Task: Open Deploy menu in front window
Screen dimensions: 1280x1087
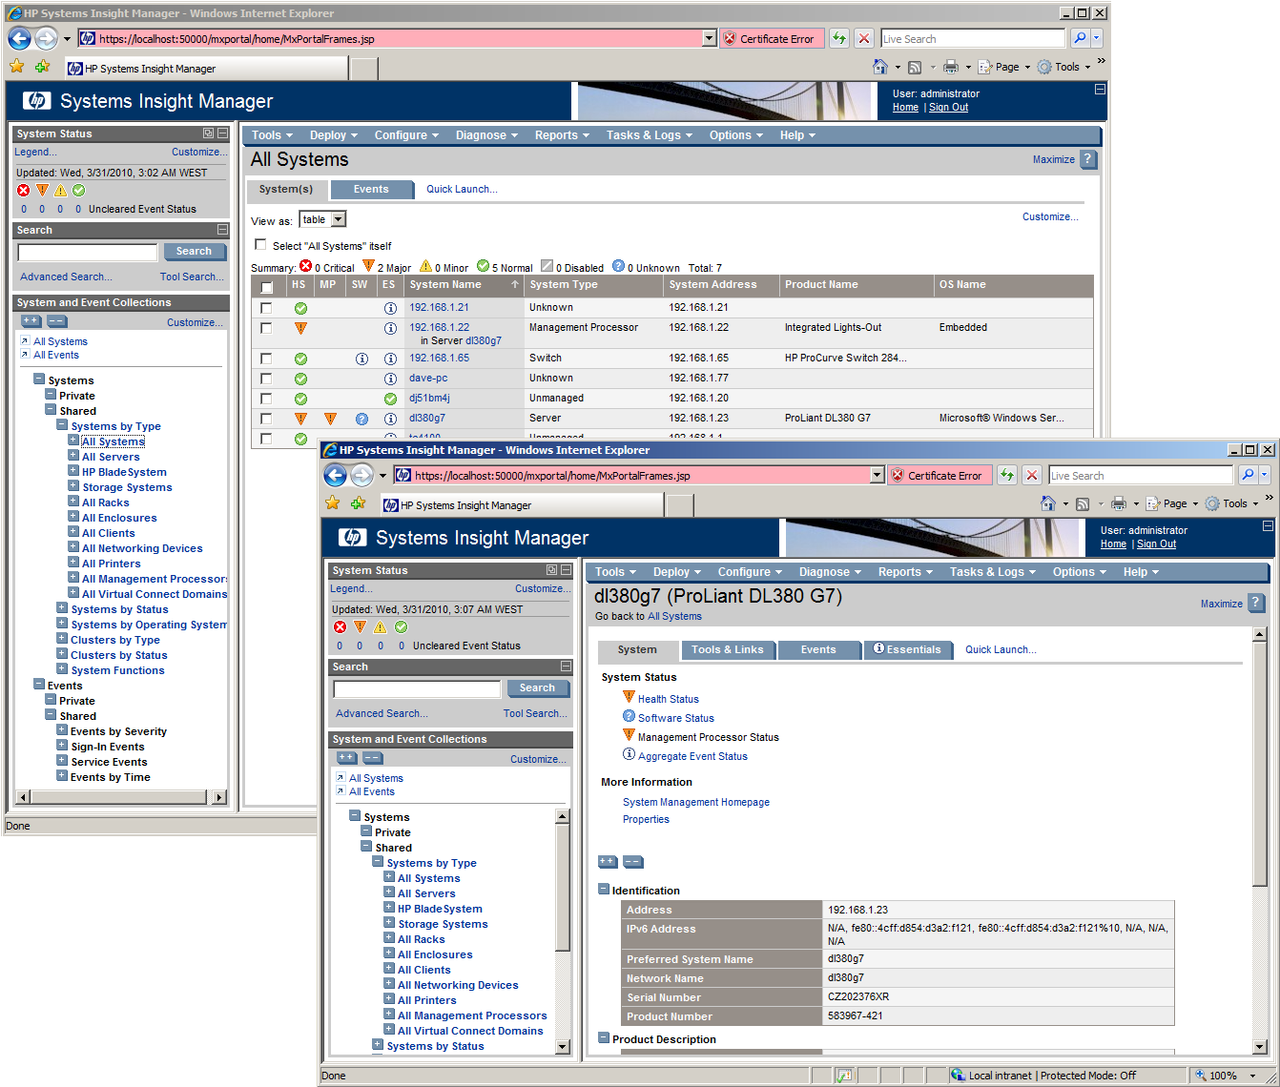Action: pyautogui.click(x=677, y=572)
